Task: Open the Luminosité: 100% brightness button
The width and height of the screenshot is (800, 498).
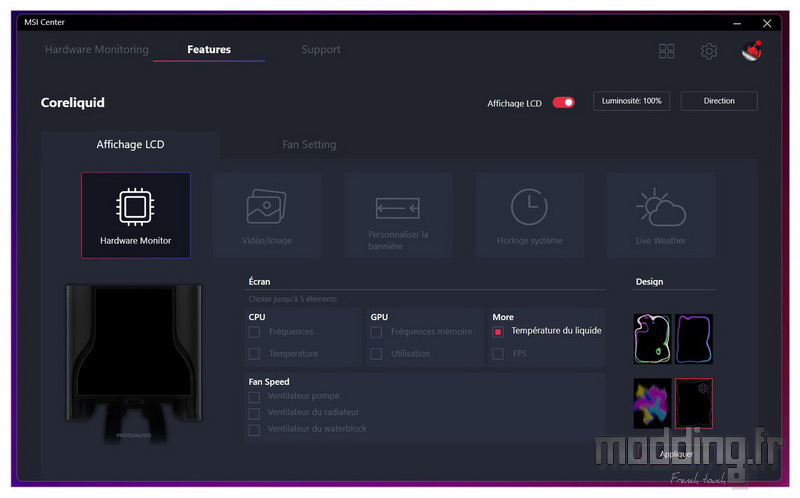Action: click(x=632, y=101)
